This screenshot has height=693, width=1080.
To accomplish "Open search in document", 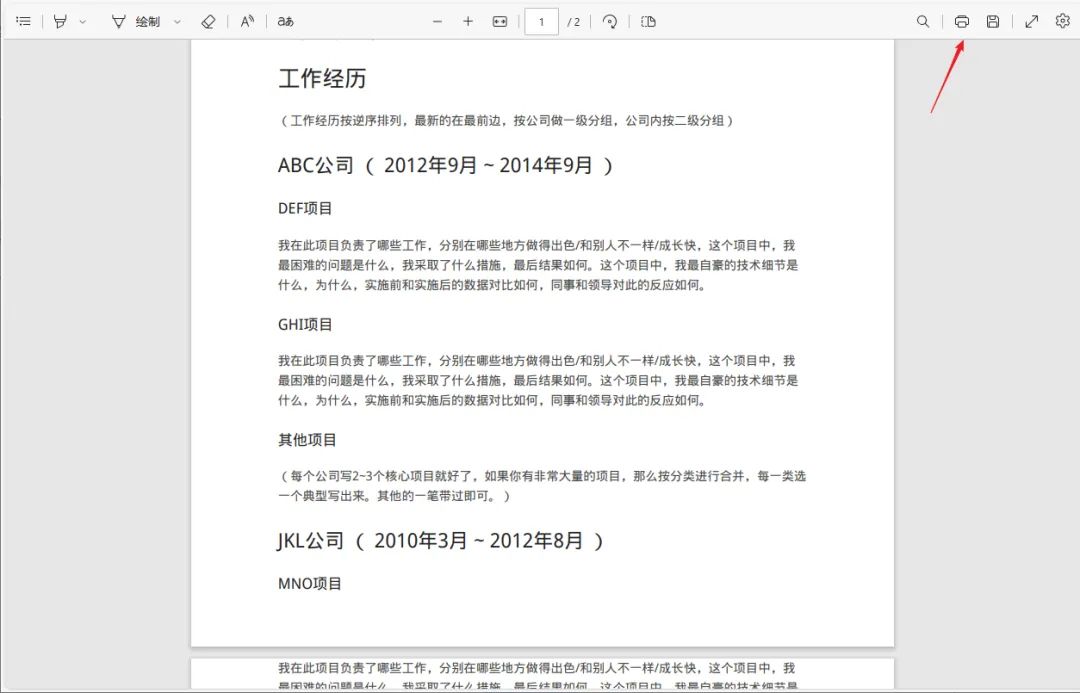I will pyautogui.click(x=923, y=21).
